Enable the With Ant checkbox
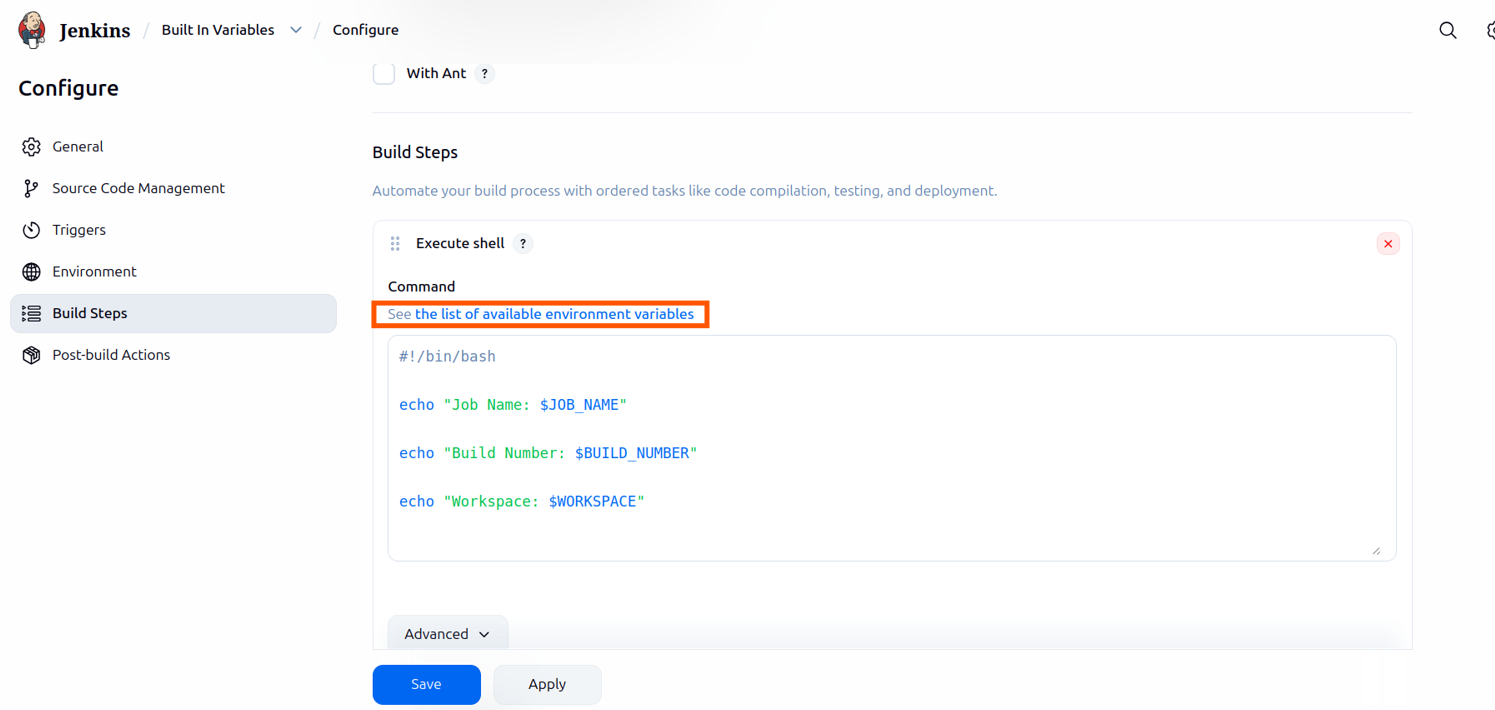1495x710 pixels. (383, 73)
